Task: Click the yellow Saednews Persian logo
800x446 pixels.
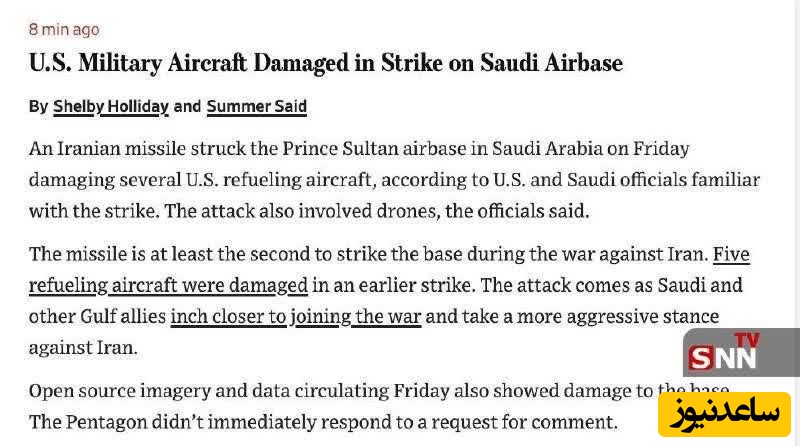Action: 724,413
